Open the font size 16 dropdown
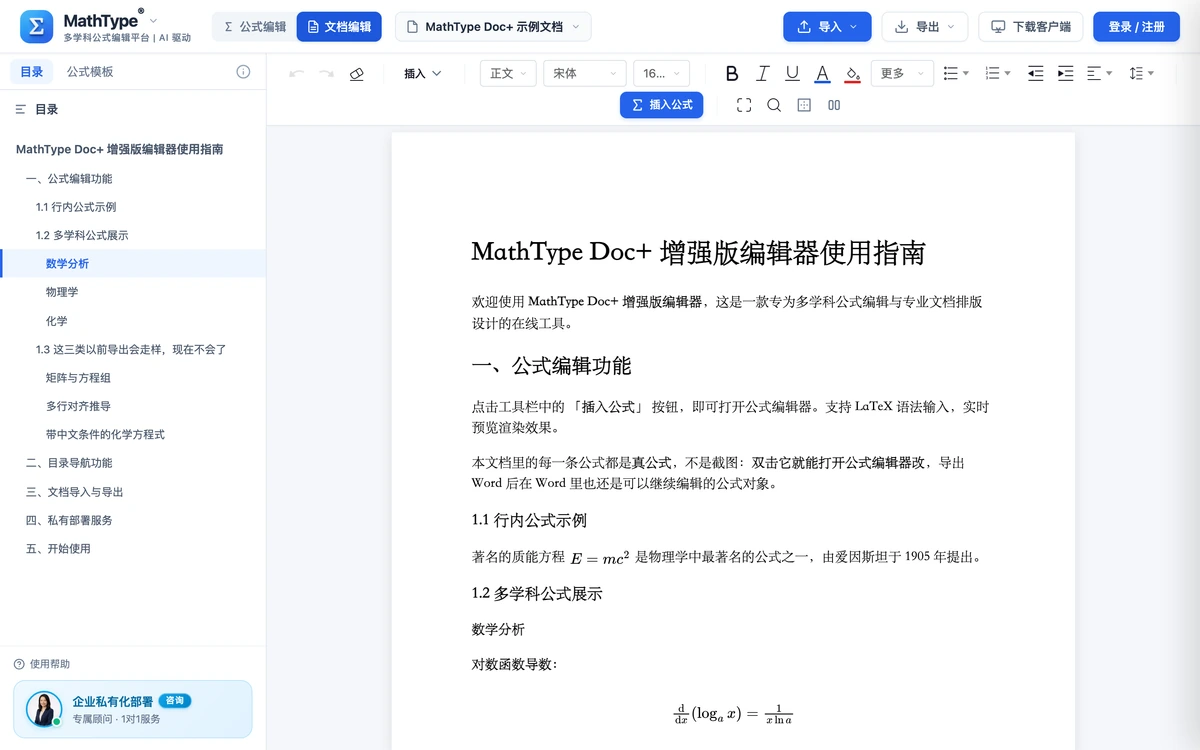Viewport: 1200px width, 750px height. click(661, 74)
